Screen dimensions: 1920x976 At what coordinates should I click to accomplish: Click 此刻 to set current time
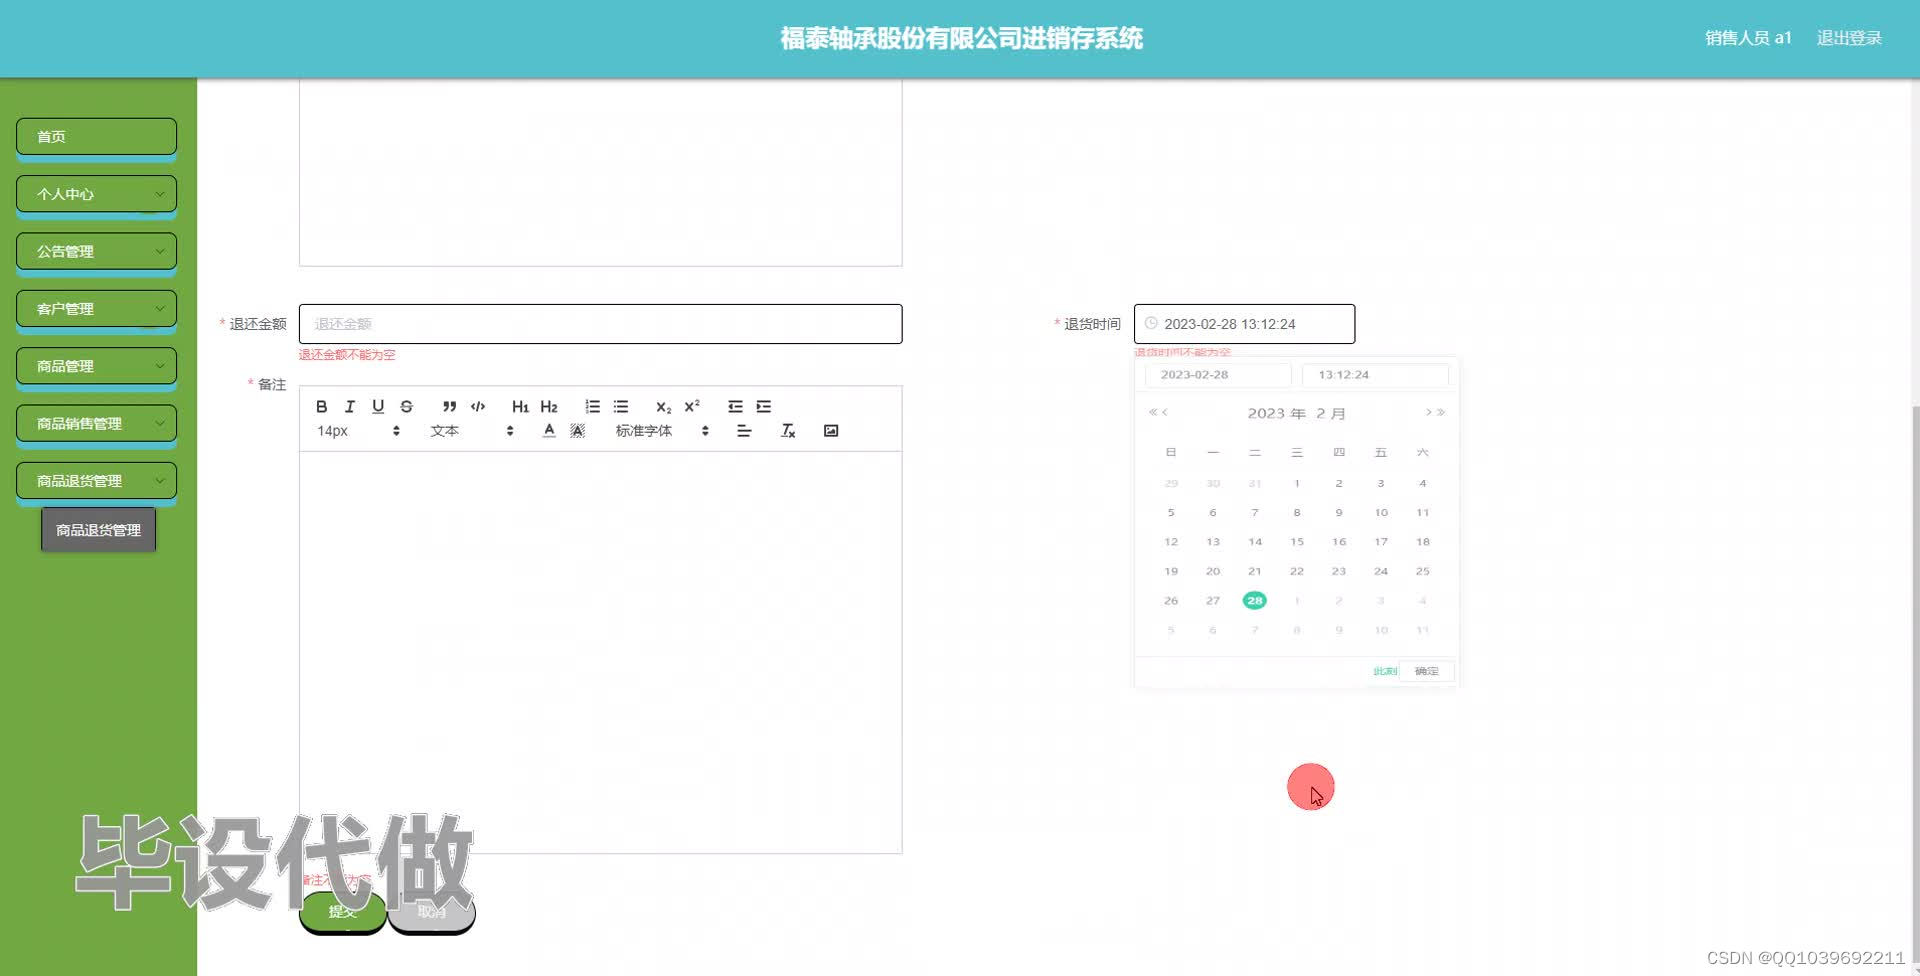pyautogui.click(x=1384, y=671)
